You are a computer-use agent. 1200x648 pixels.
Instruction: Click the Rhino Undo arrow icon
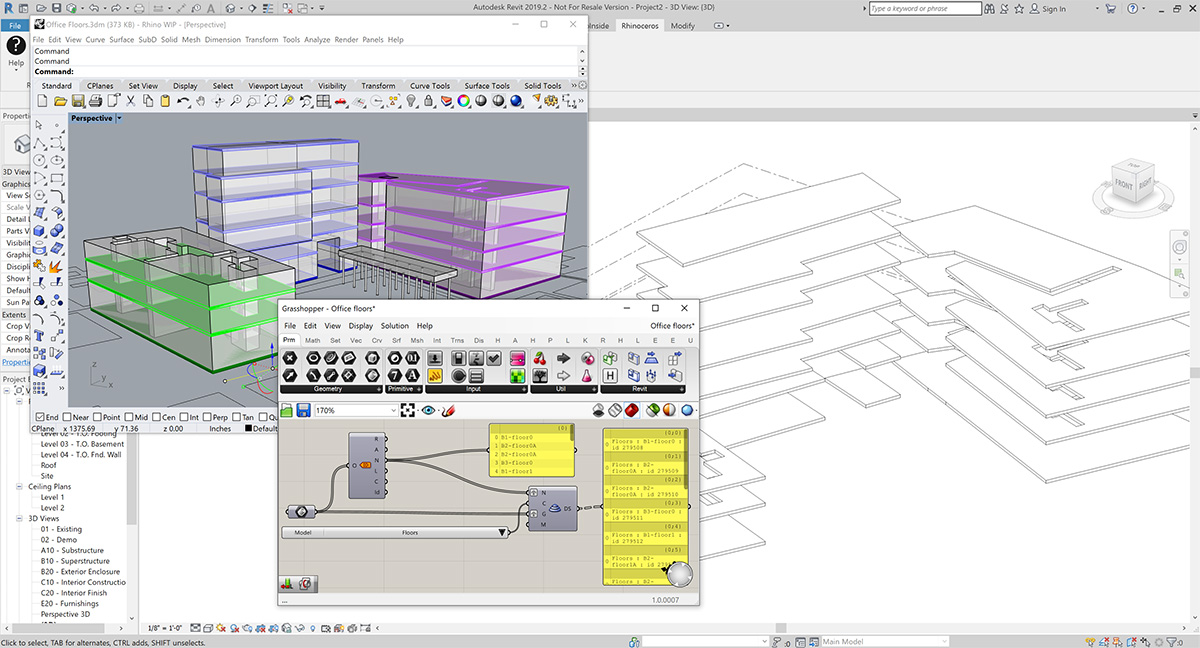[182, 99]
